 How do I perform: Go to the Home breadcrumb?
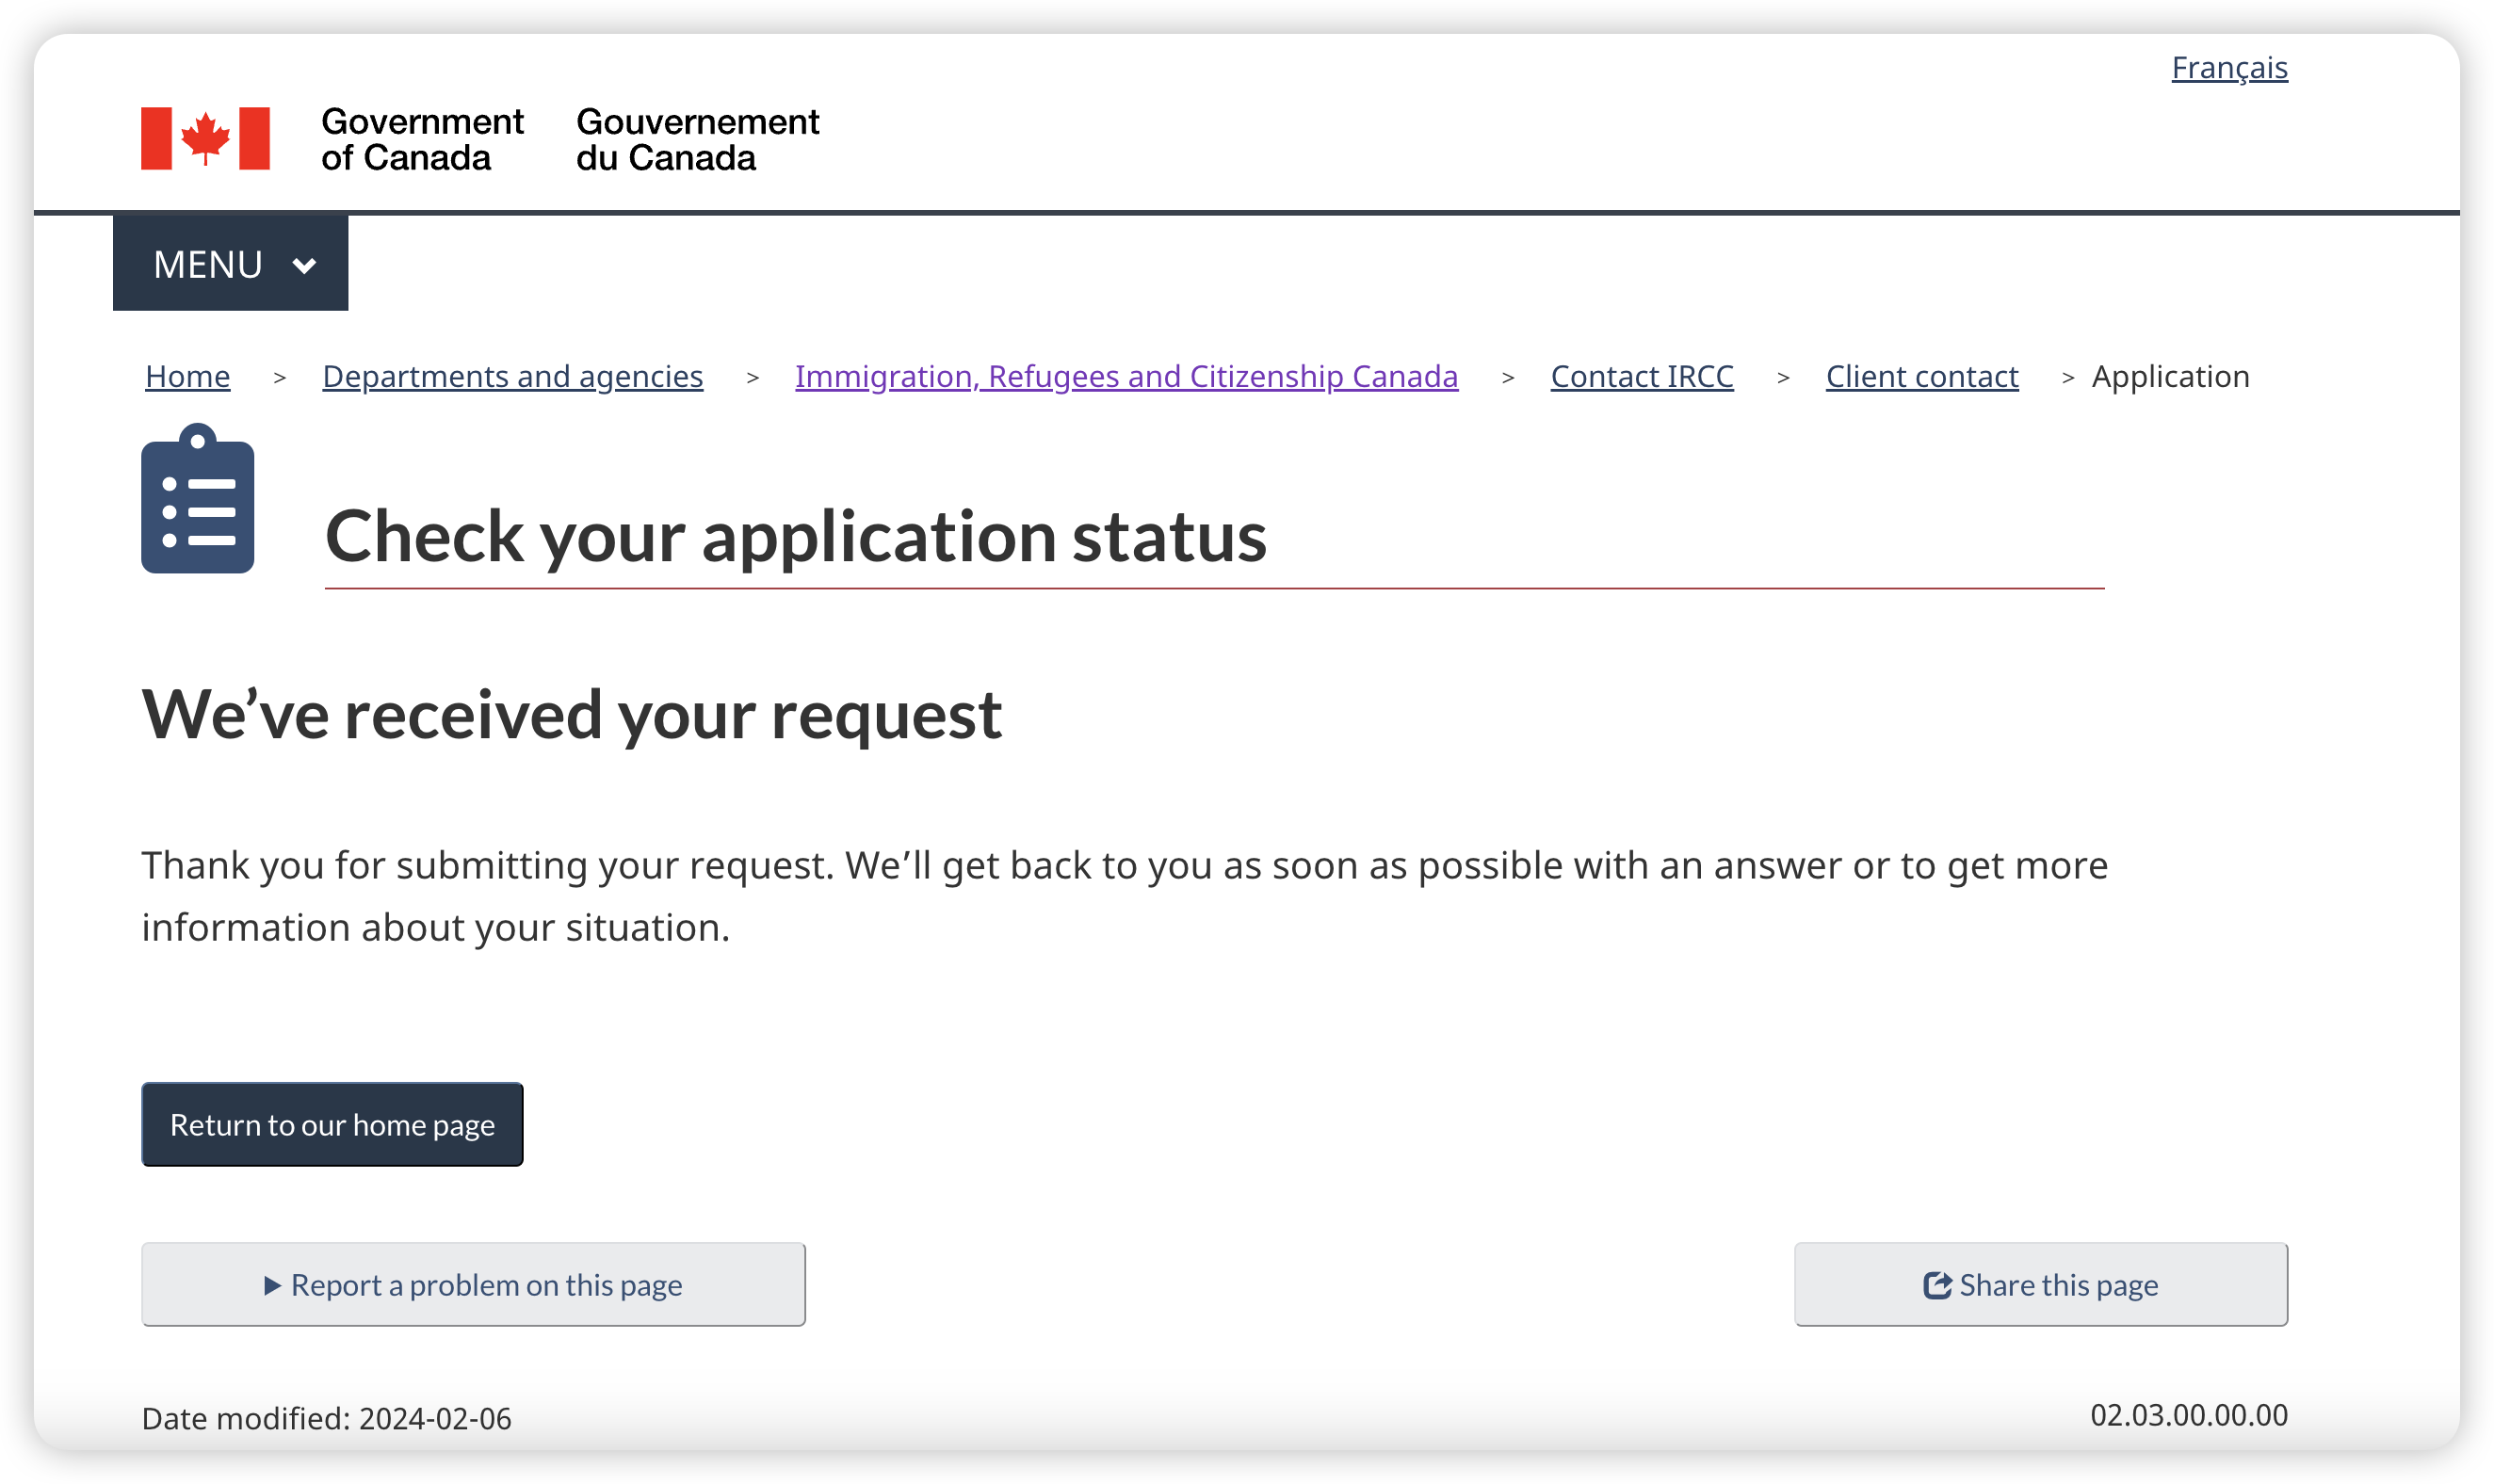[x=188, y=376]
